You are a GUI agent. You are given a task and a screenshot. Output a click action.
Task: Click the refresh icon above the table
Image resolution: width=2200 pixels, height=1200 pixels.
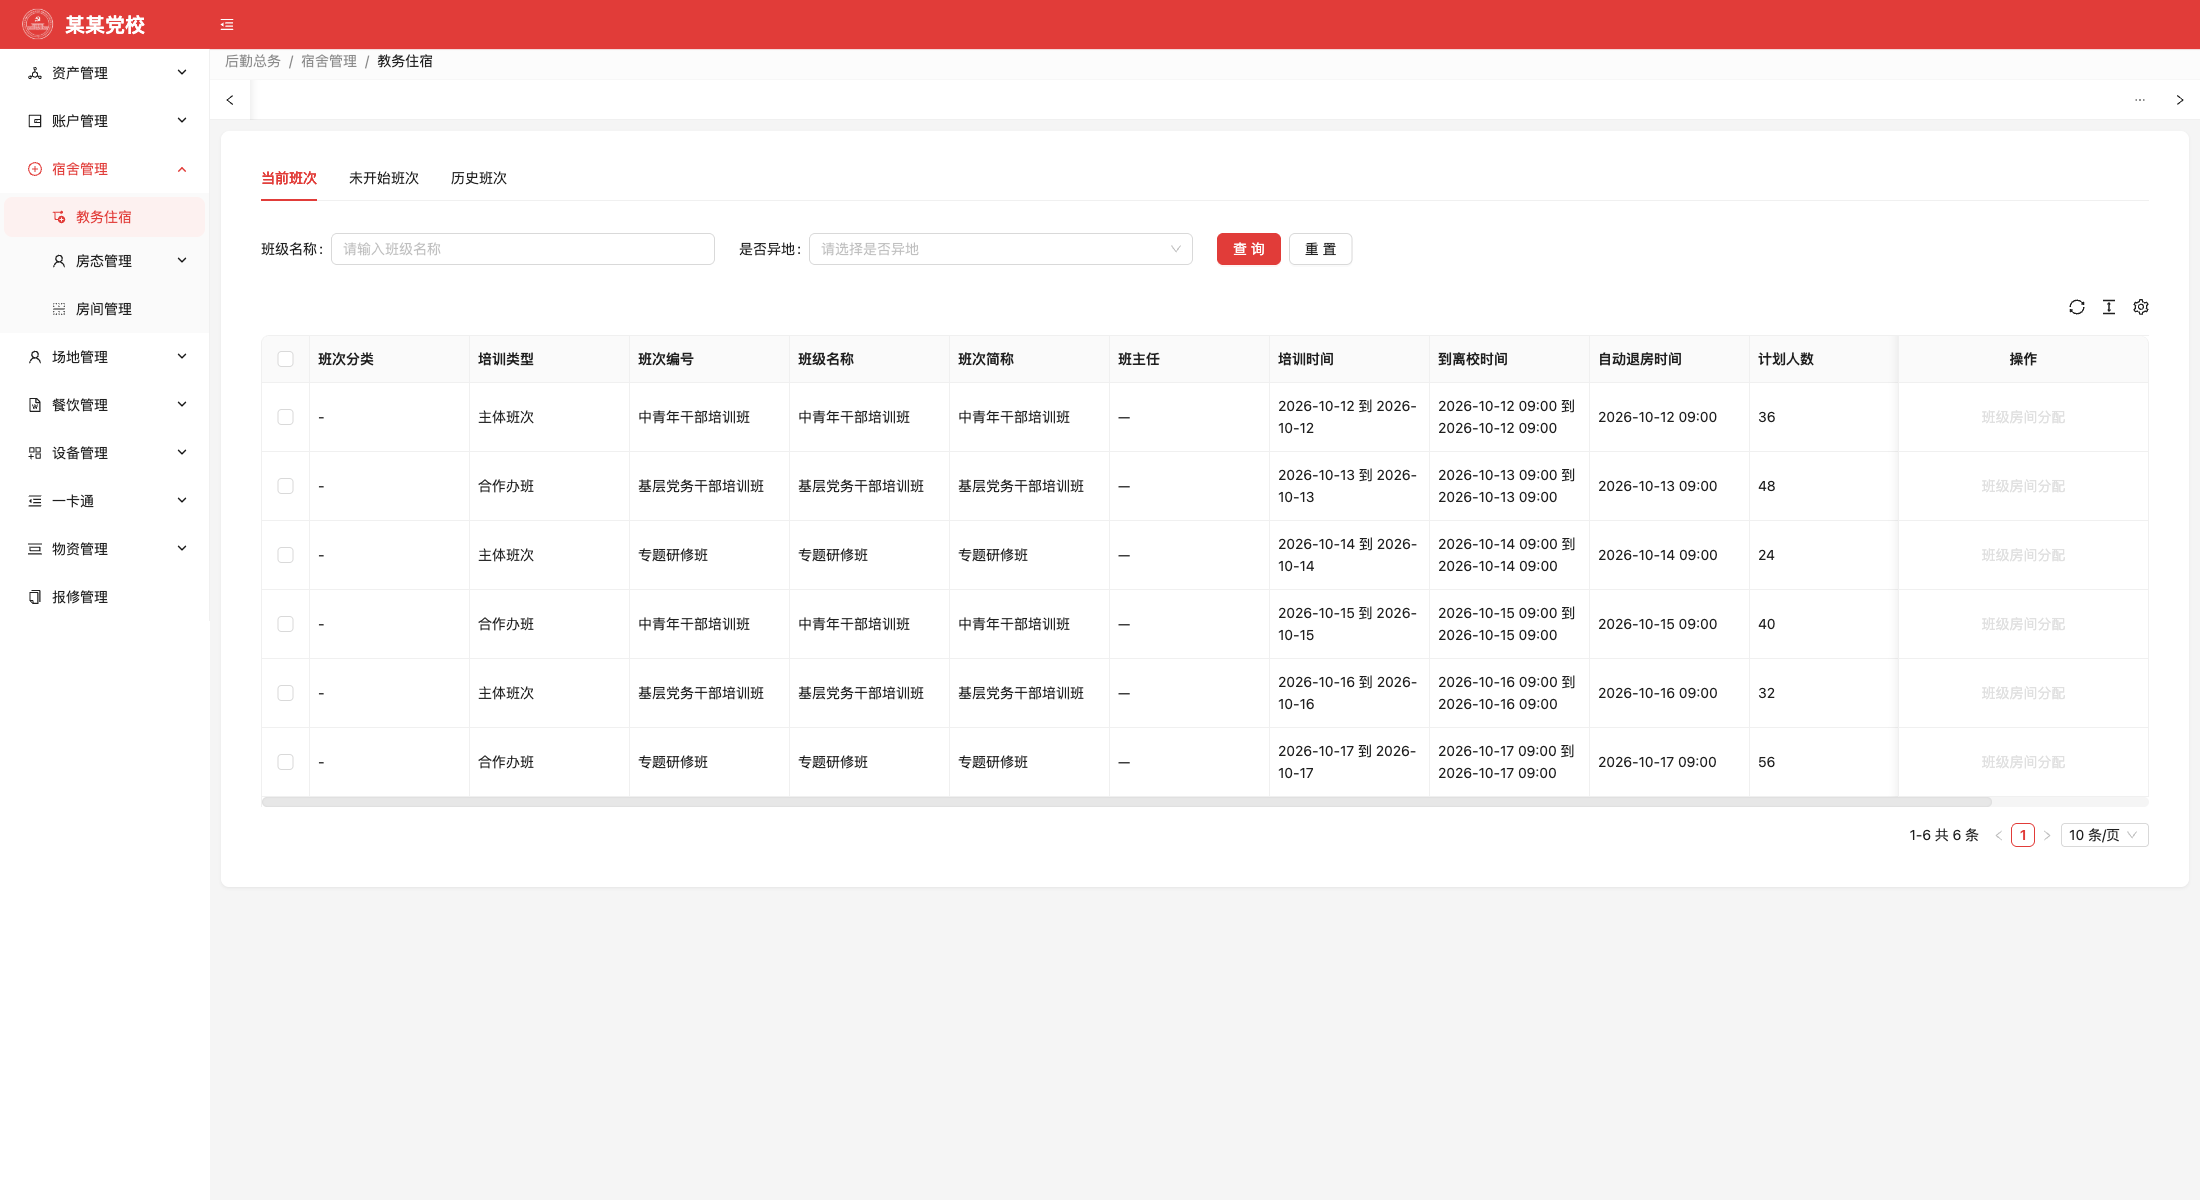coord(2077,307)
